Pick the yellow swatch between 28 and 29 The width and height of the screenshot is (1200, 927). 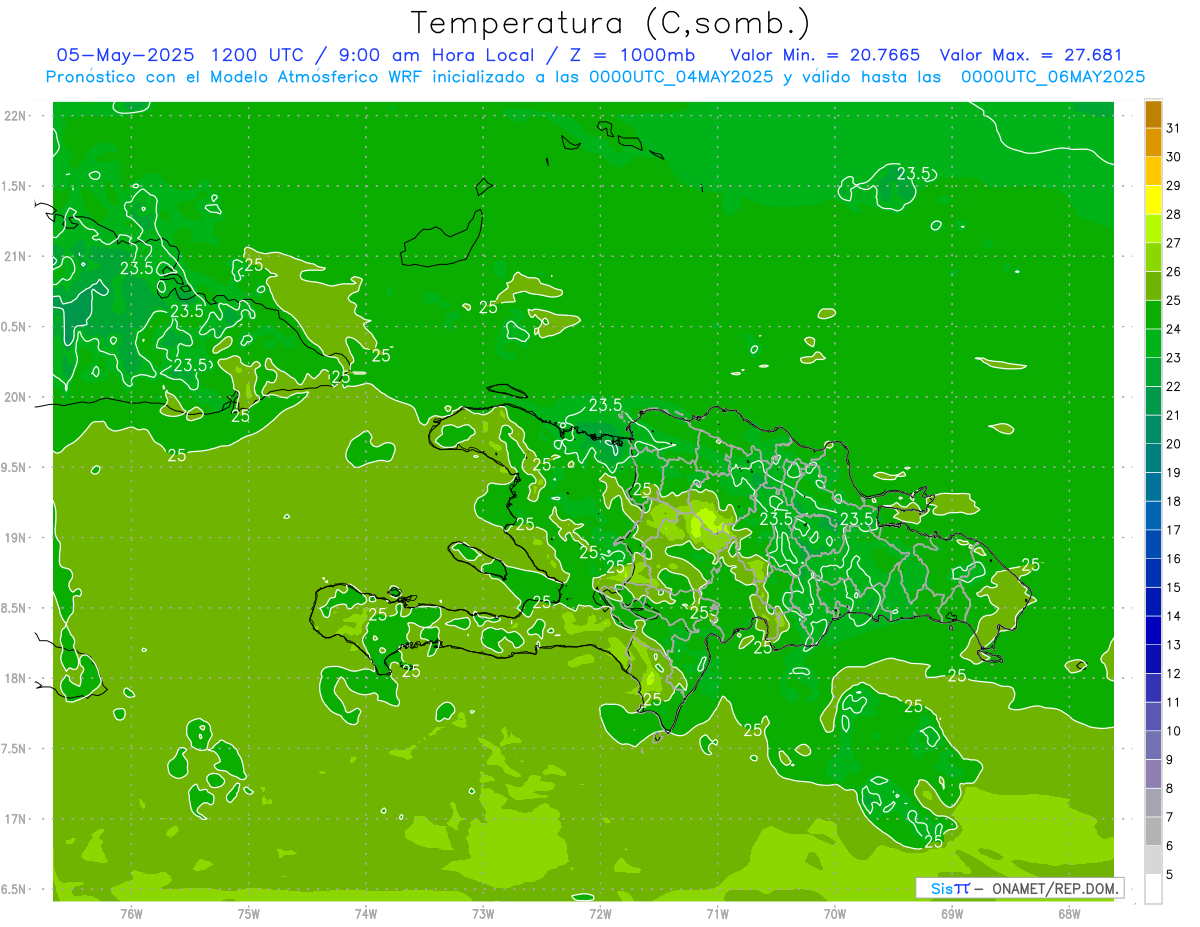pos(1153,200)
